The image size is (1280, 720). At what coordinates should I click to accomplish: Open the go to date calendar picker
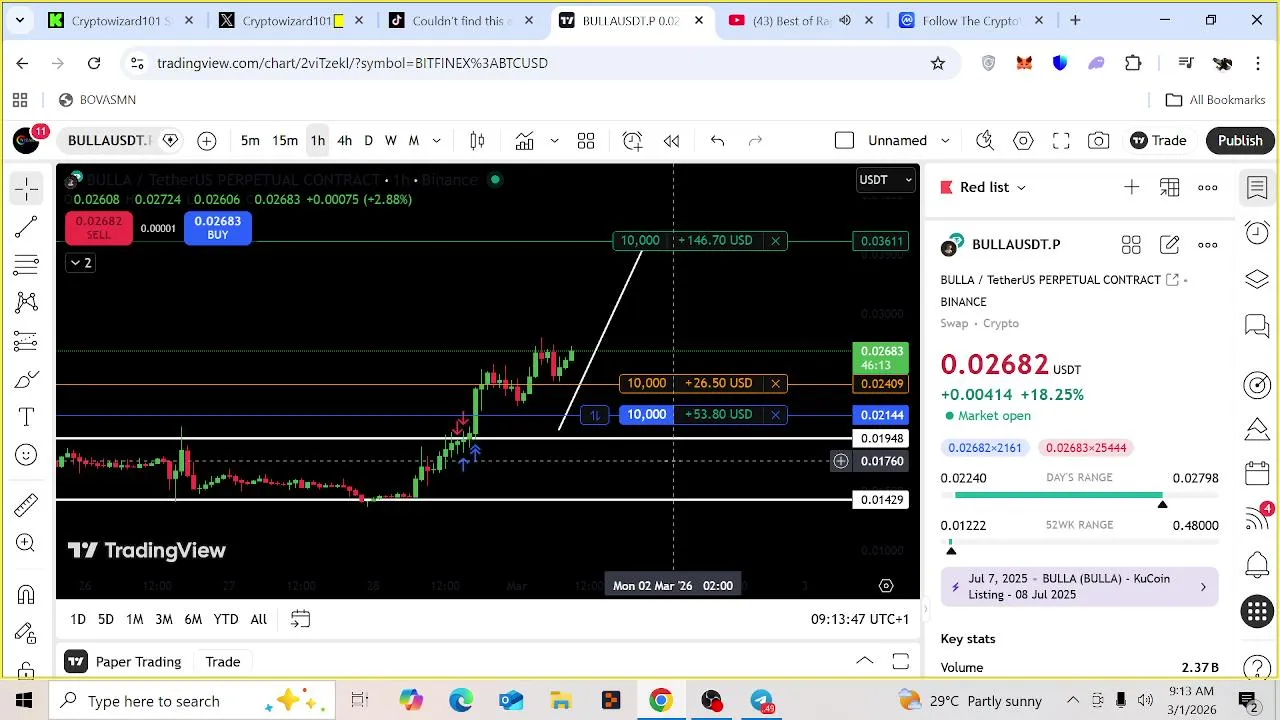pos(300,620)
